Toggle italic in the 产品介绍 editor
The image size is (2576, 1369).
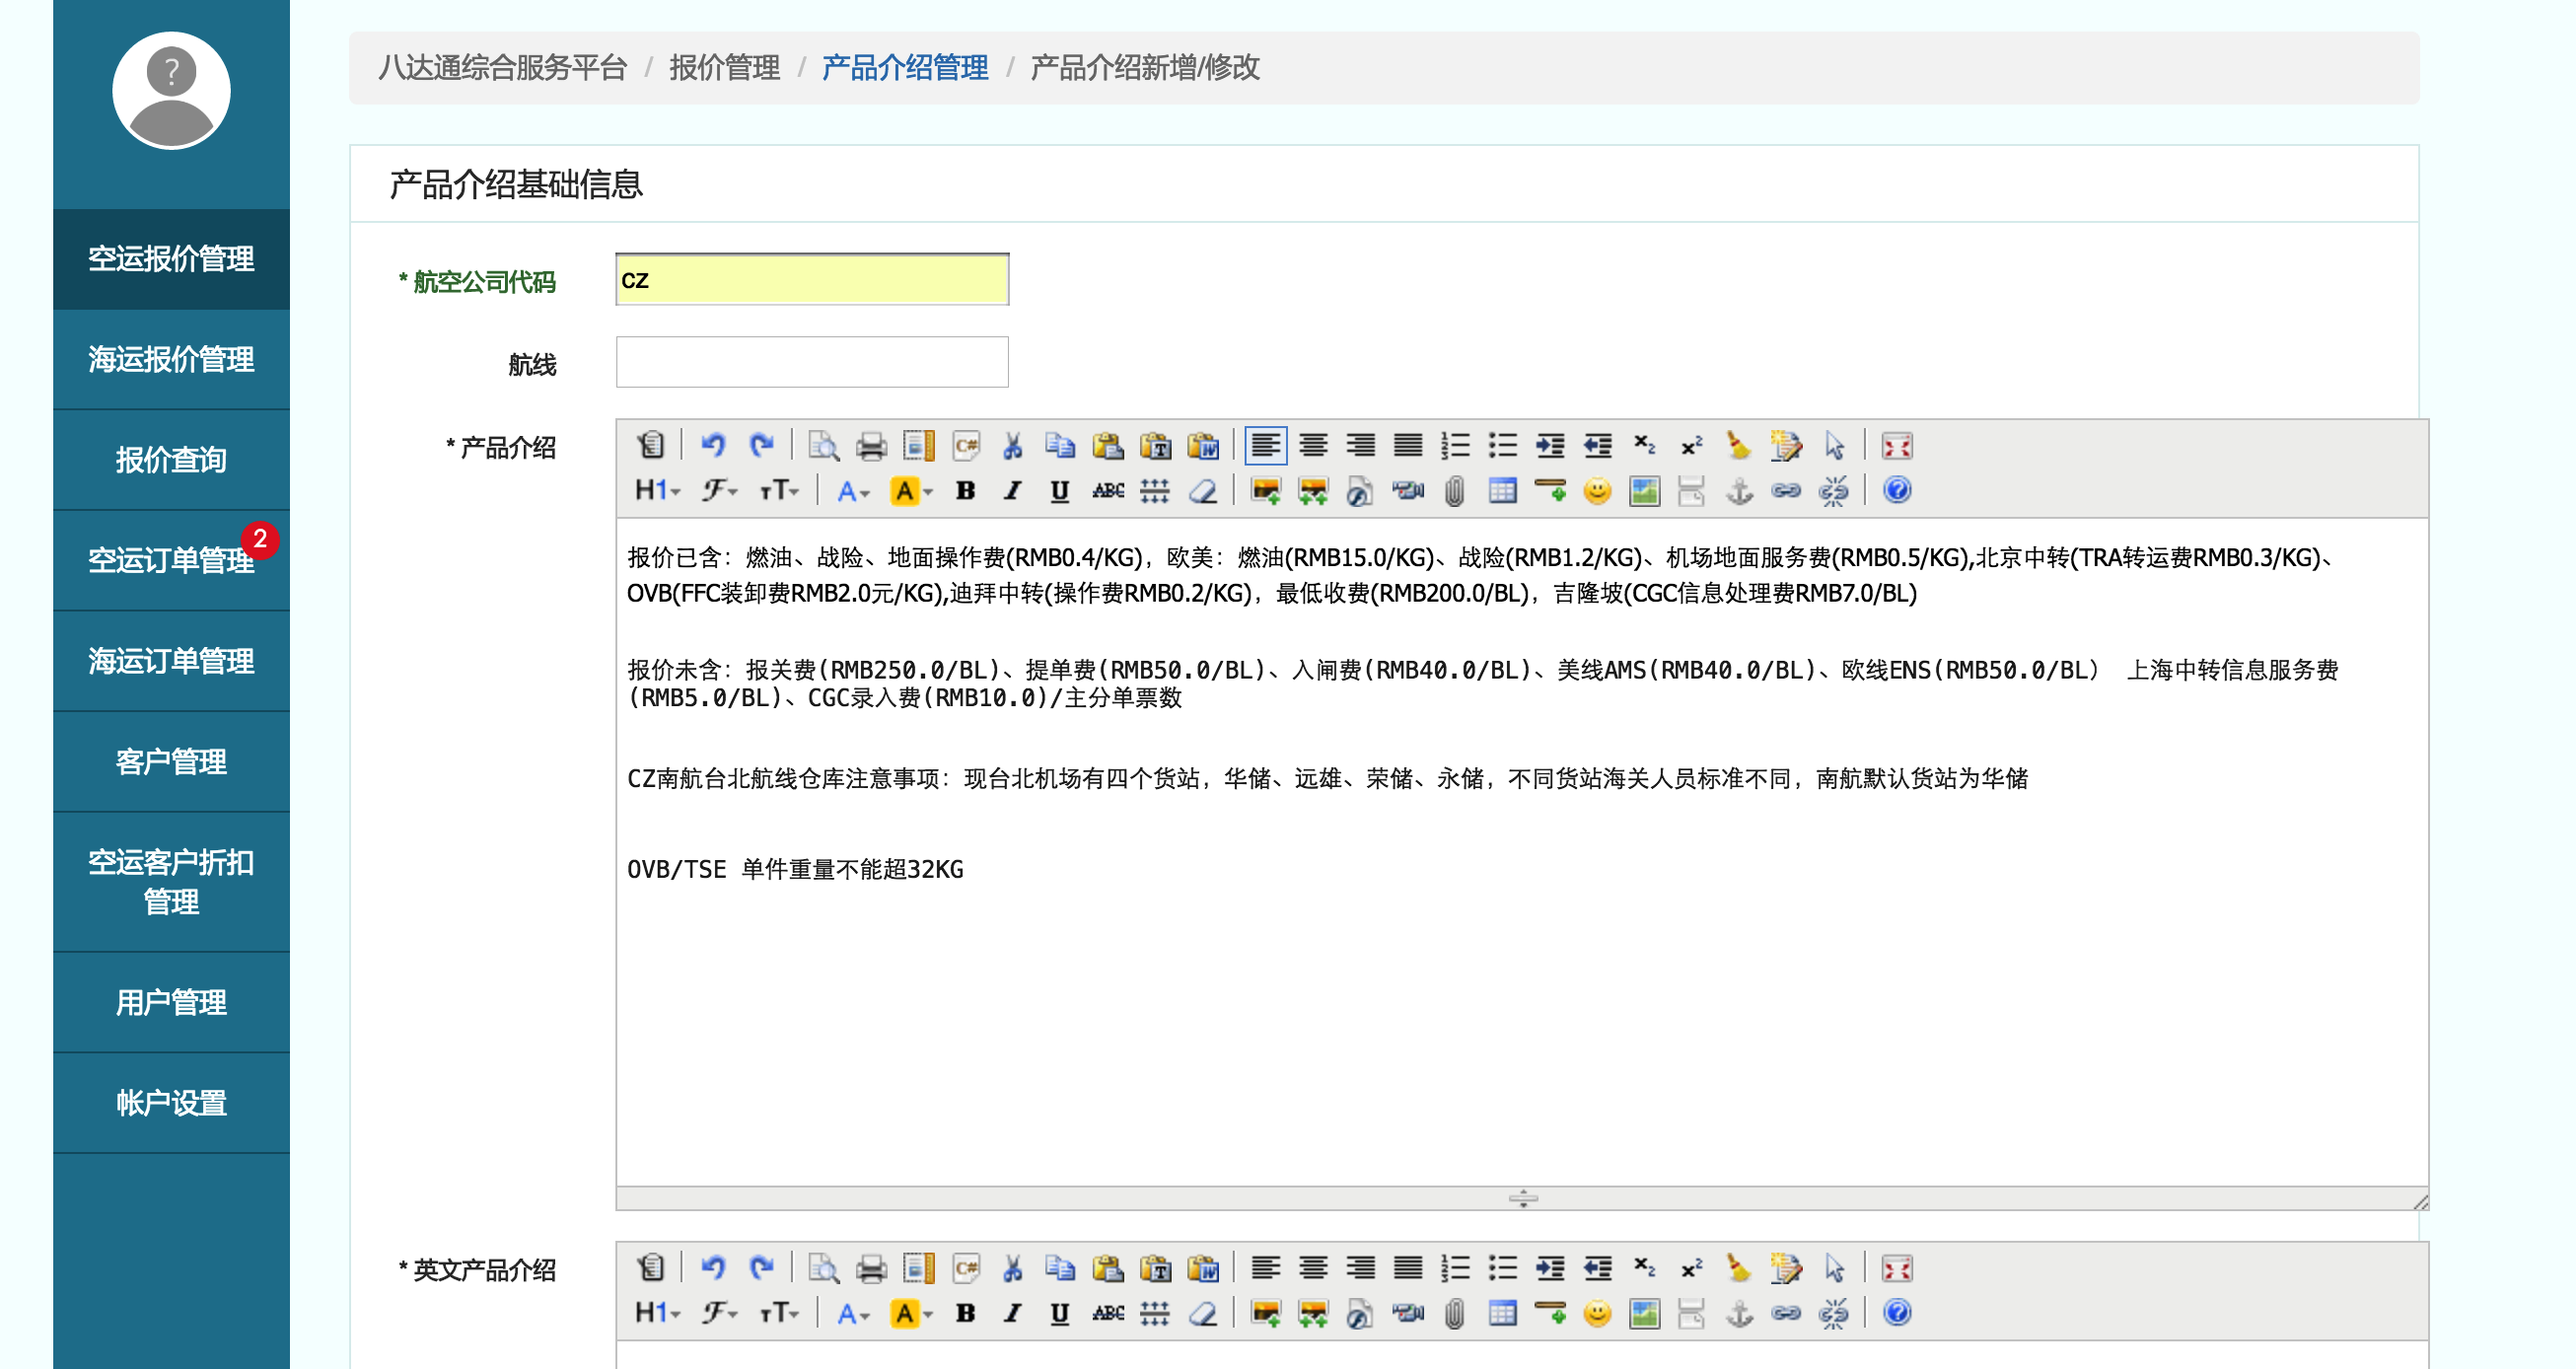click(1012, 490)
